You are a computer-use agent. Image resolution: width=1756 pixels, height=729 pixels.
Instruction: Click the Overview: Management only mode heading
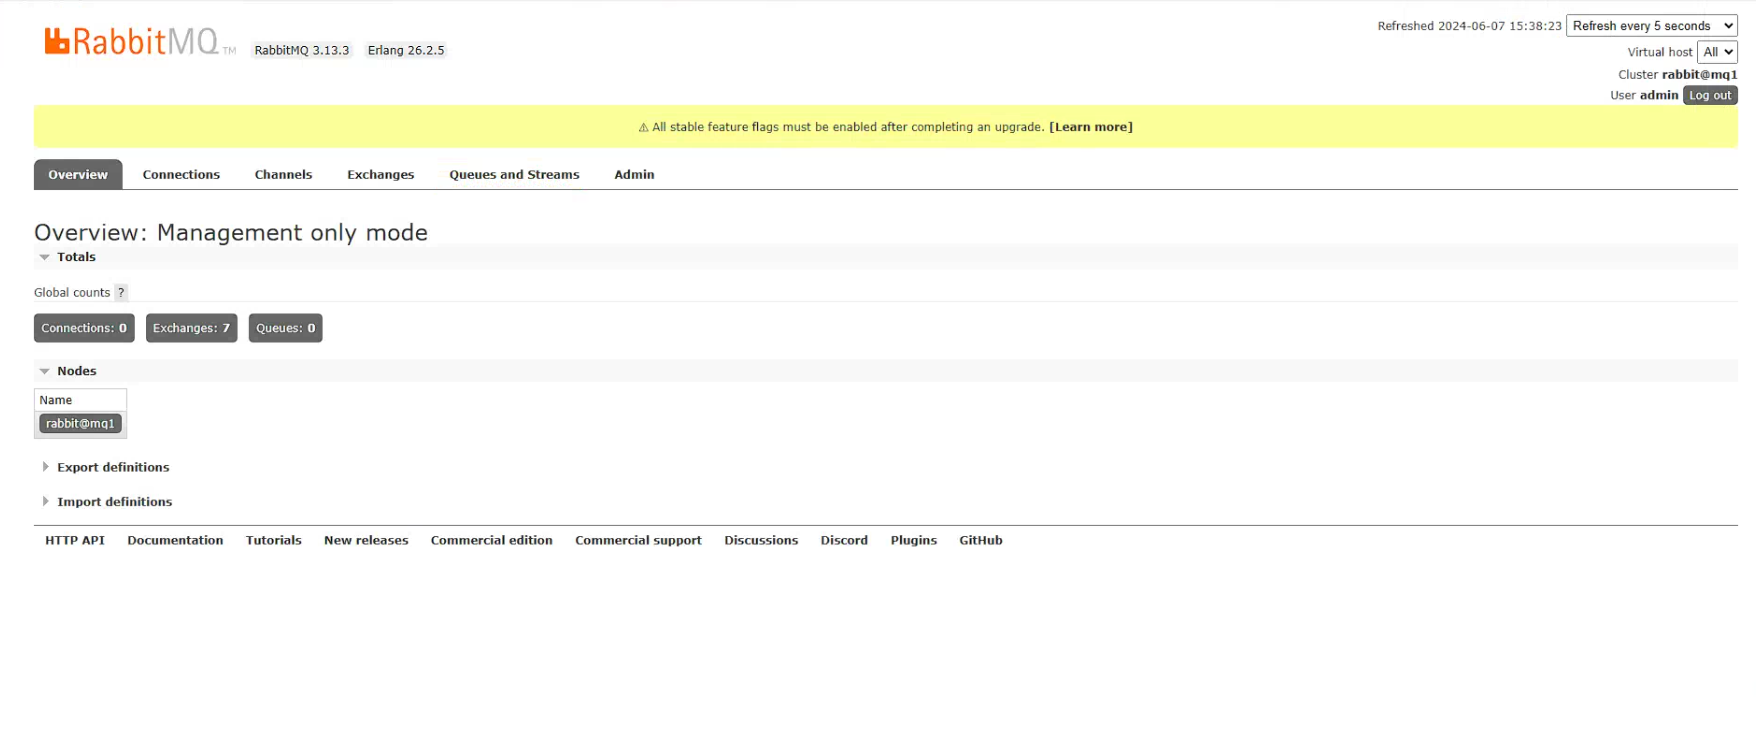[x=231, y=232]
